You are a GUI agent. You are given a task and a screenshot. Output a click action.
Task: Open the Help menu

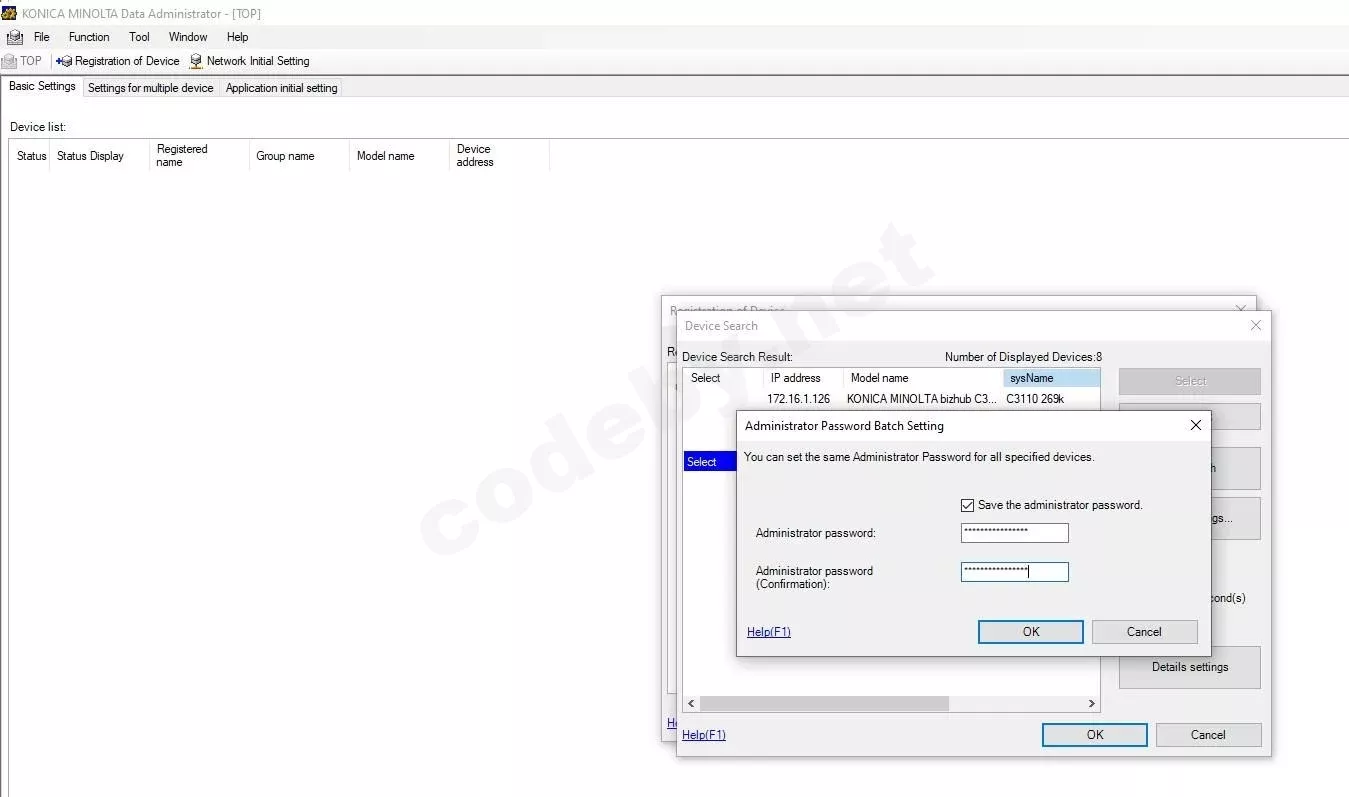click(237, 37)
